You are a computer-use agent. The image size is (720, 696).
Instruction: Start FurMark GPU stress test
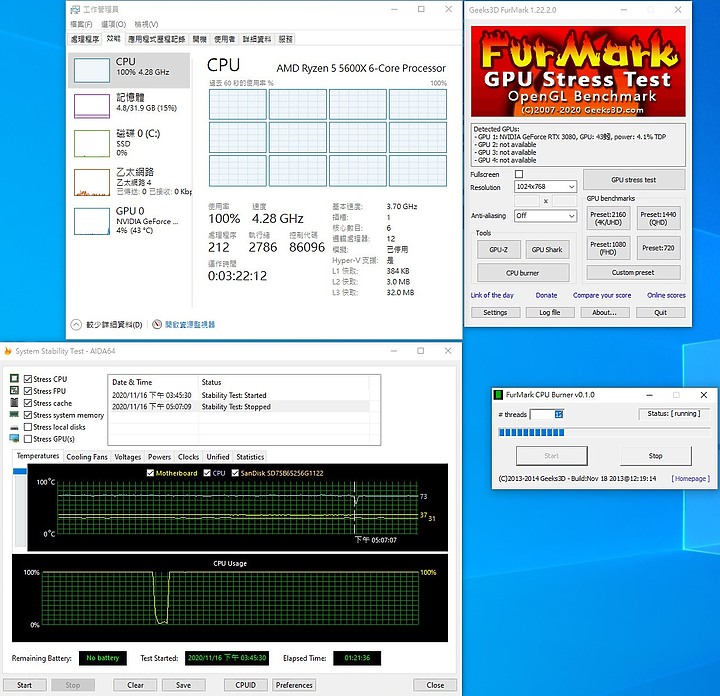pyautogui.click(x=634, y=180)
